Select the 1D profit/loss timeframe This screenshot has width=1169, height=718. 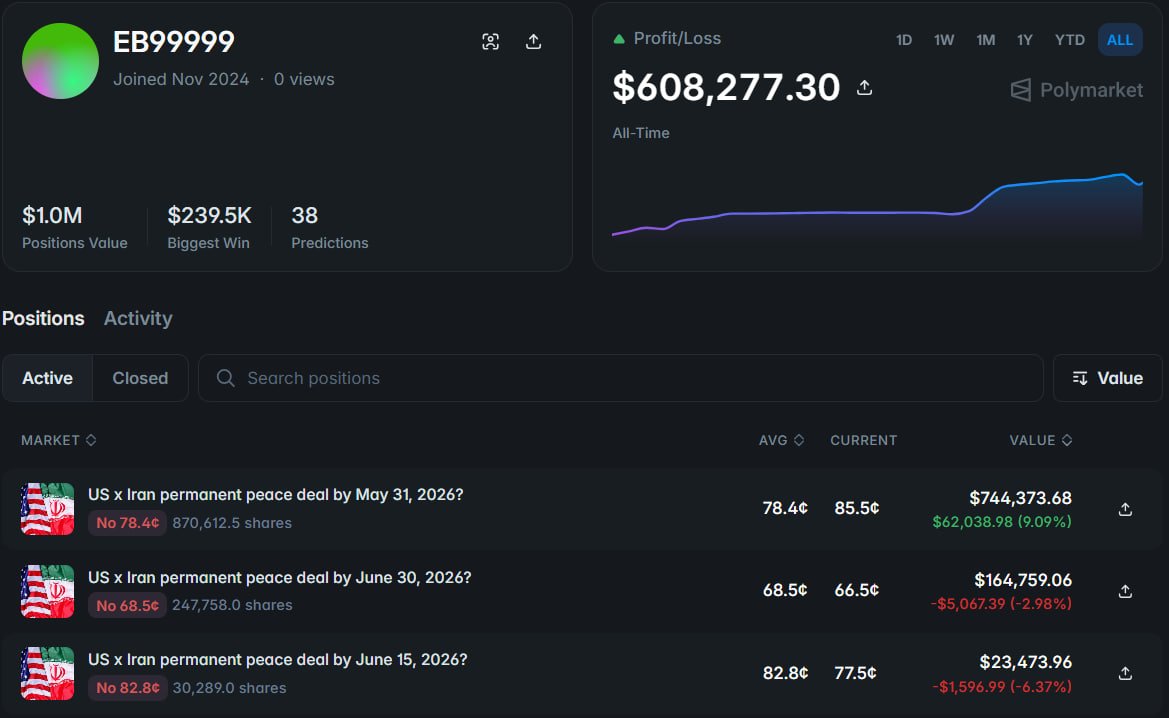pos(904,40)
